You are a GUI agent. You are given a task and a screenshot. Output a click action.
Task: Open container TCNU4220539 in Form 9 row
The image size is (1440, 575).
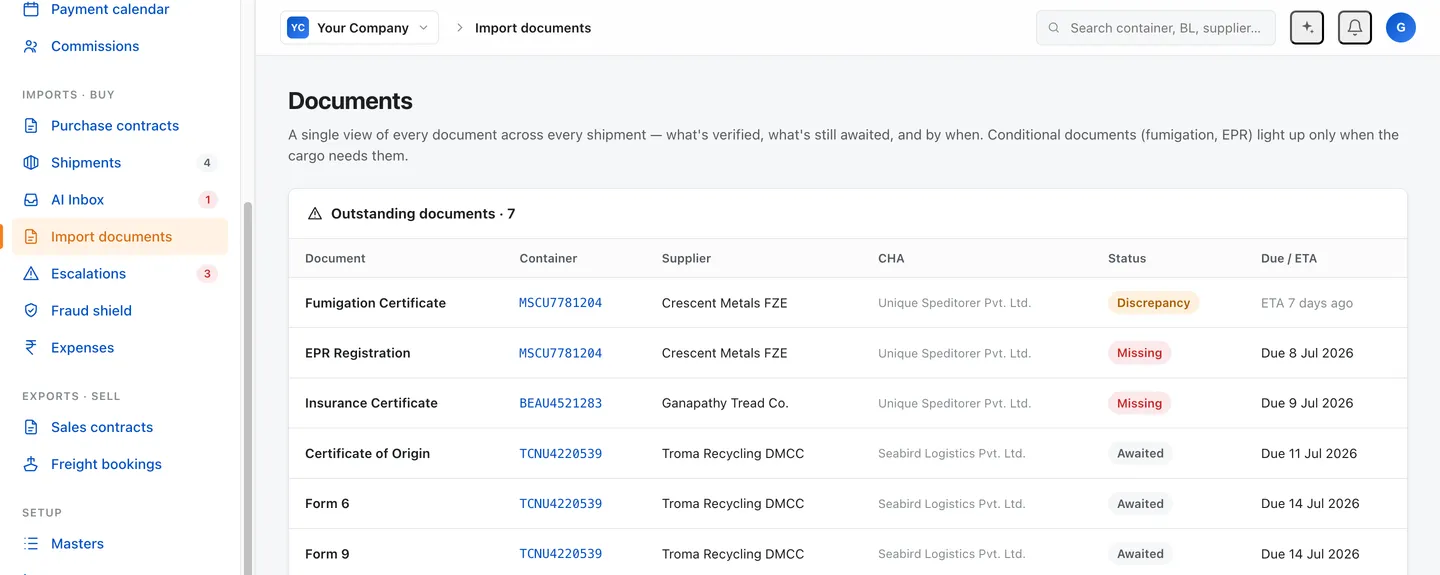(560, 554)
